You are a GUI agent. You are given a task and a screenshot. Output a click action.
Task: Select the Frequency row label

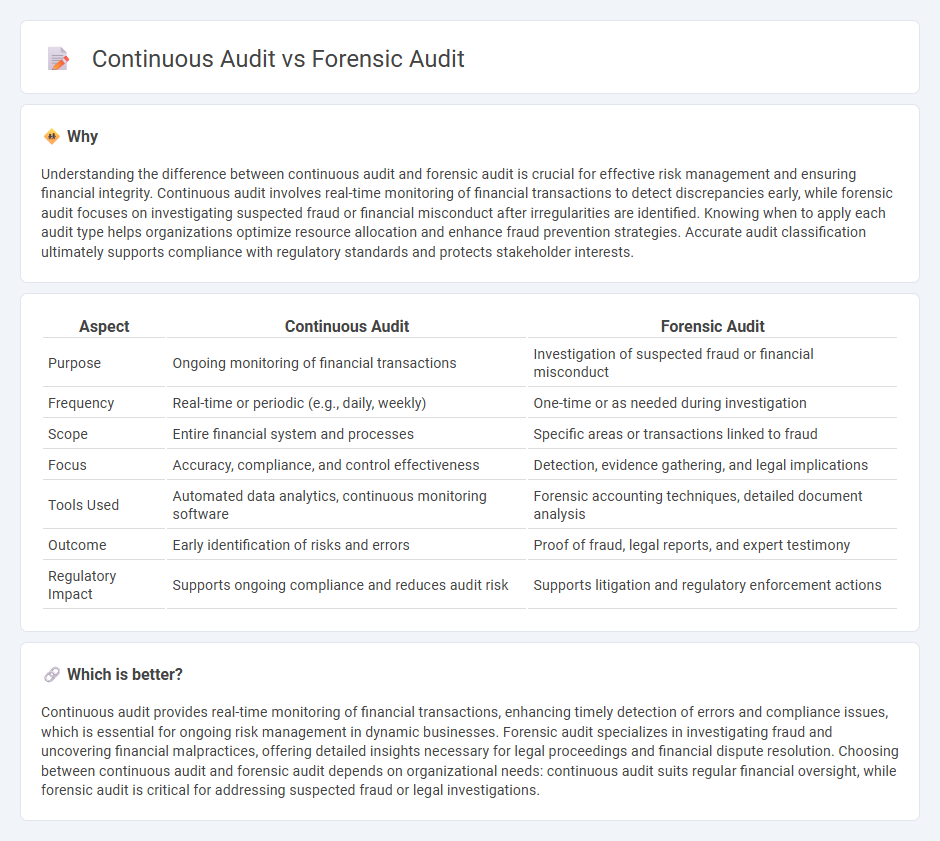tap(81, 403)
